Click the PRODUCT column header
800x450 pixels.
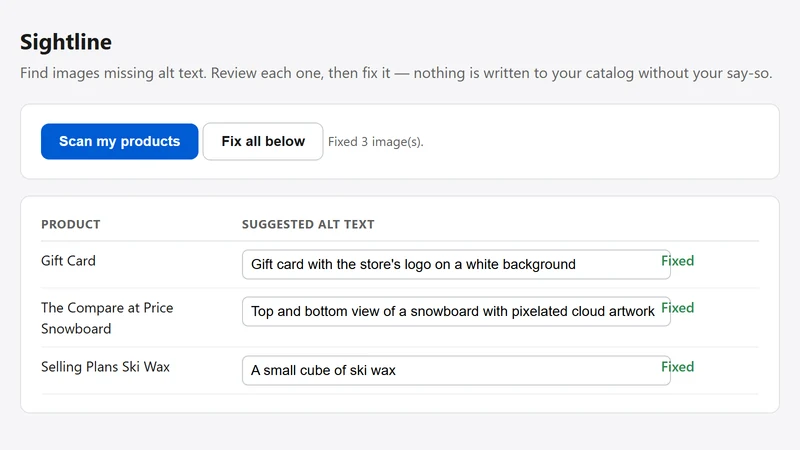pyautogui.click(x=71, y=224)
